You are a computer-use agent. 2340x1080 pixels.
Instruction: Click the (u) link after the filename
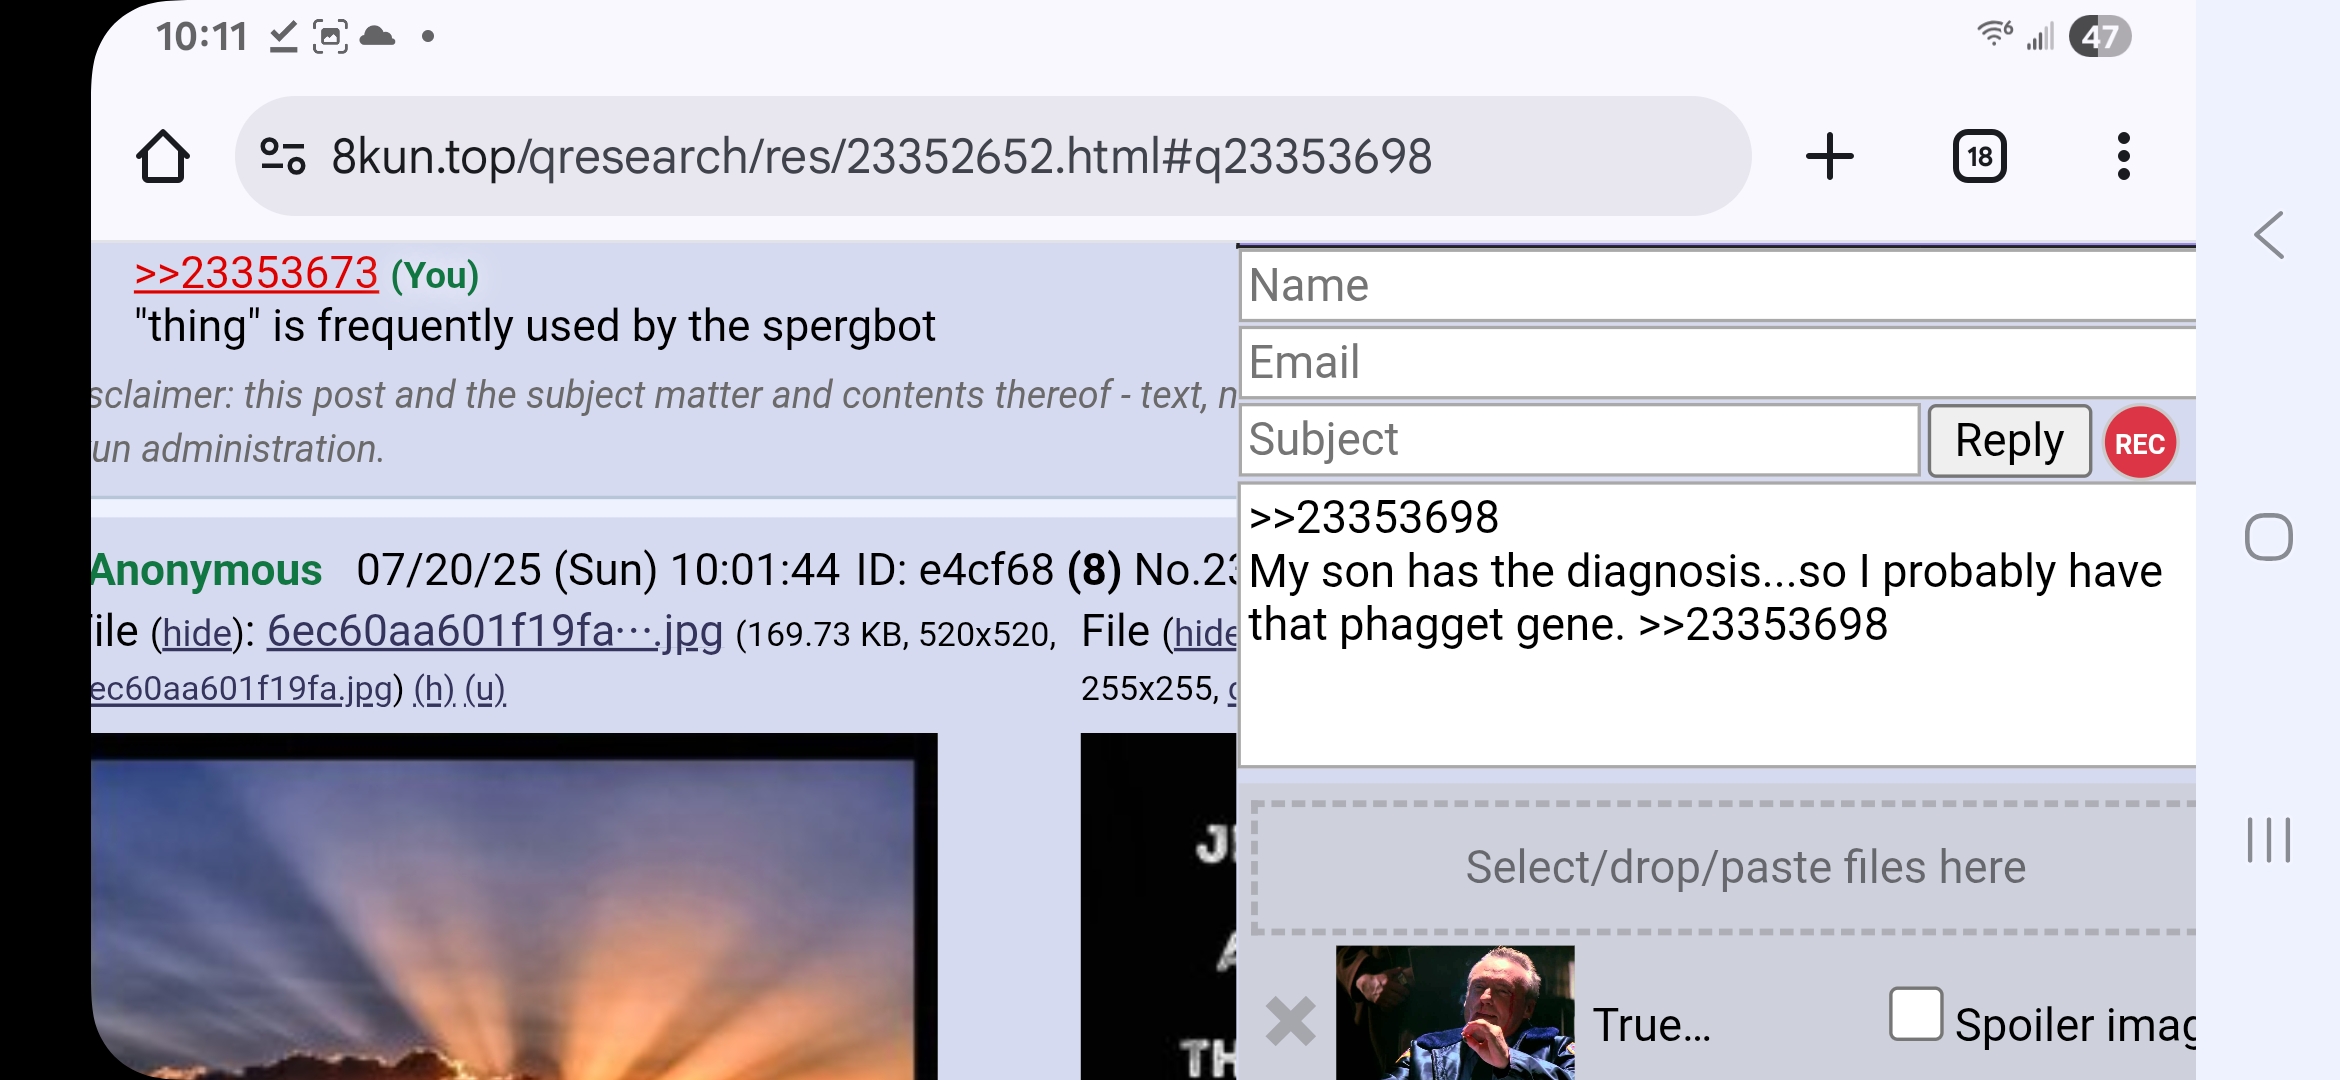[x=485, y=689]
